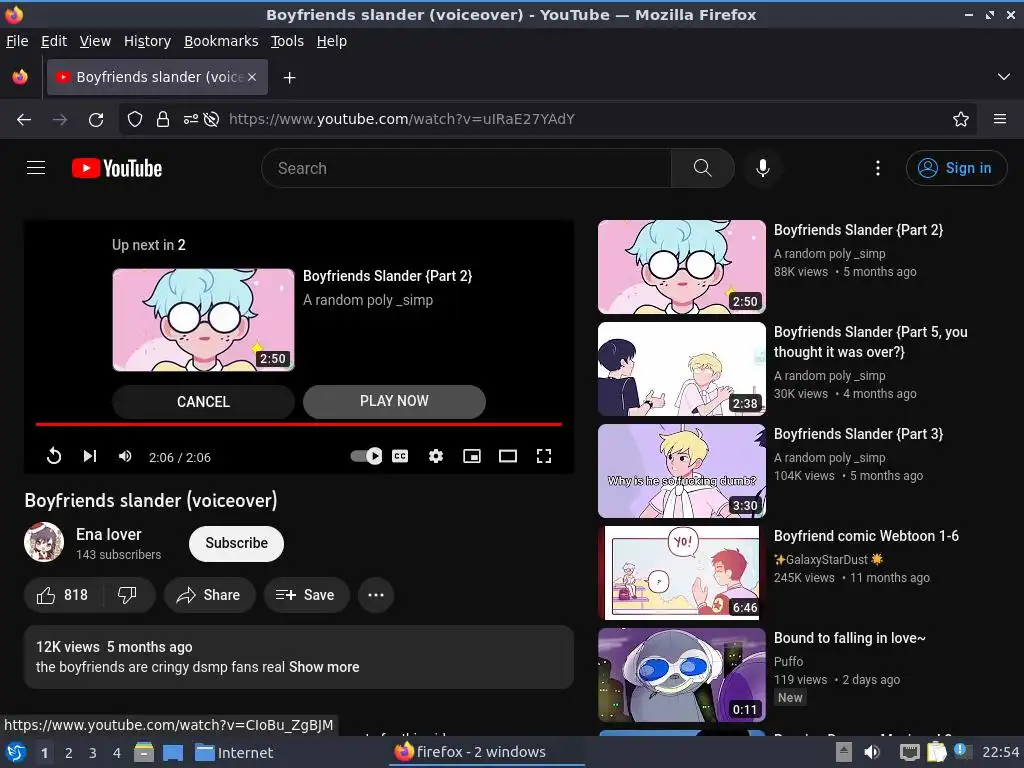The image size is (1024, 768).
Task: Open the Bookmarks menu
Action: [221, 41]
